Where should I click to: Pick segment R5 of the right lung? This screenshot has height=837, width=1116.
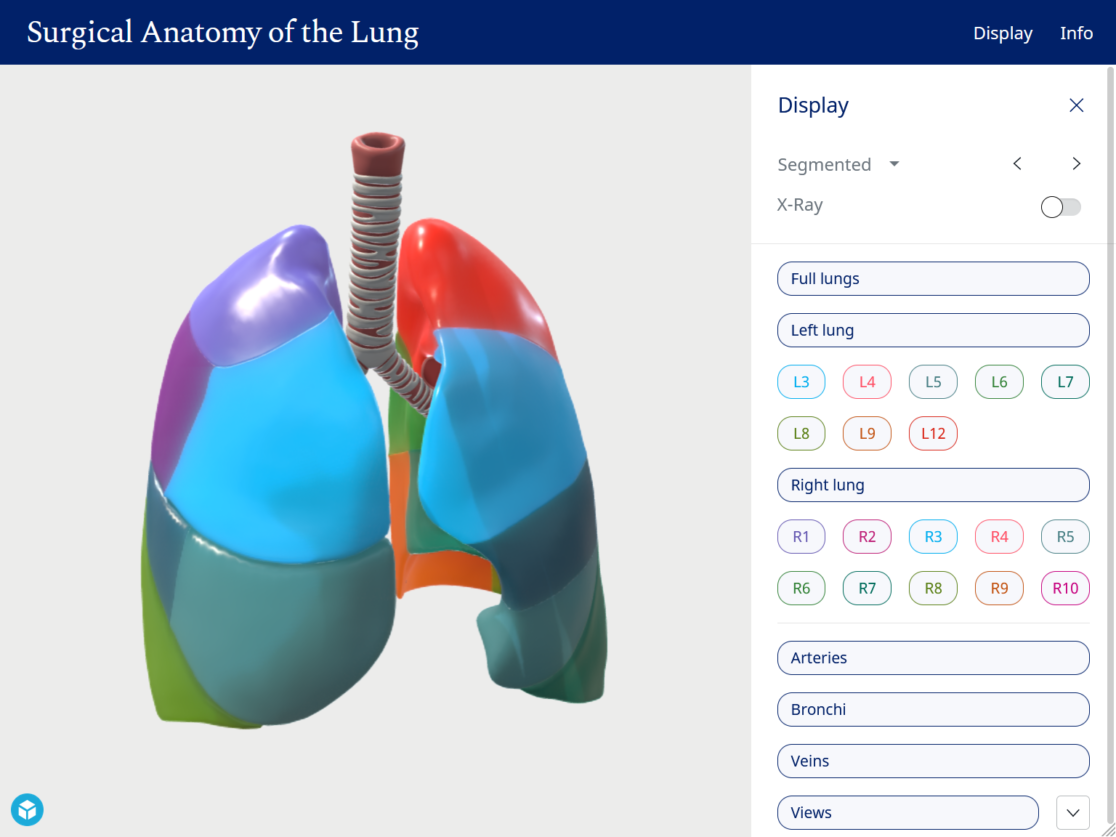click(x=1064, y=536)
